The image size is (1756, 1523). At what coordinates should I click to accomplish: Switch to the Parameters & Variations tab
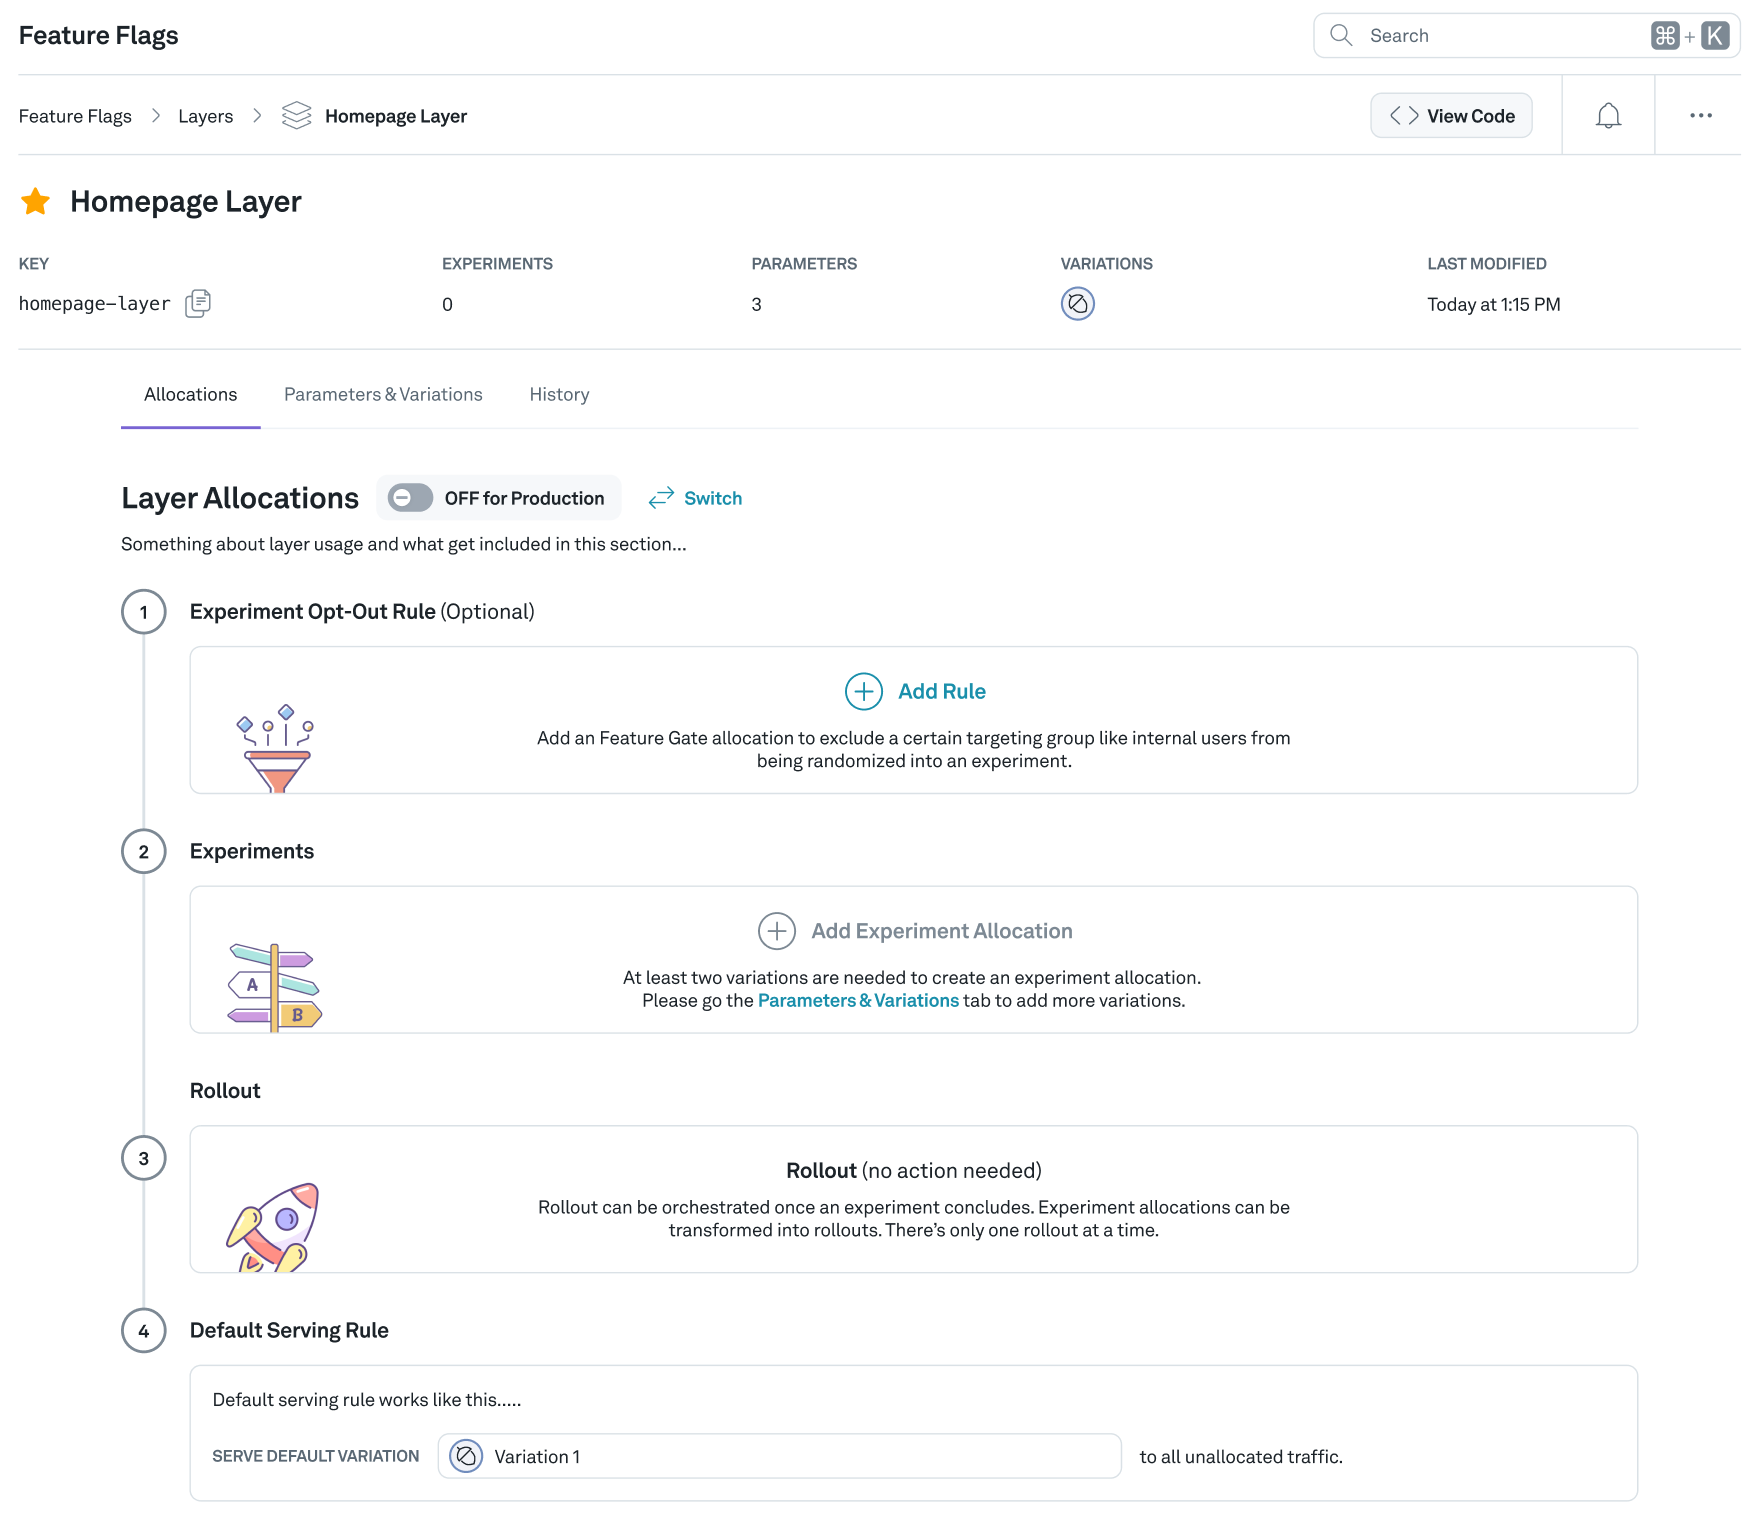coord(383,395)
